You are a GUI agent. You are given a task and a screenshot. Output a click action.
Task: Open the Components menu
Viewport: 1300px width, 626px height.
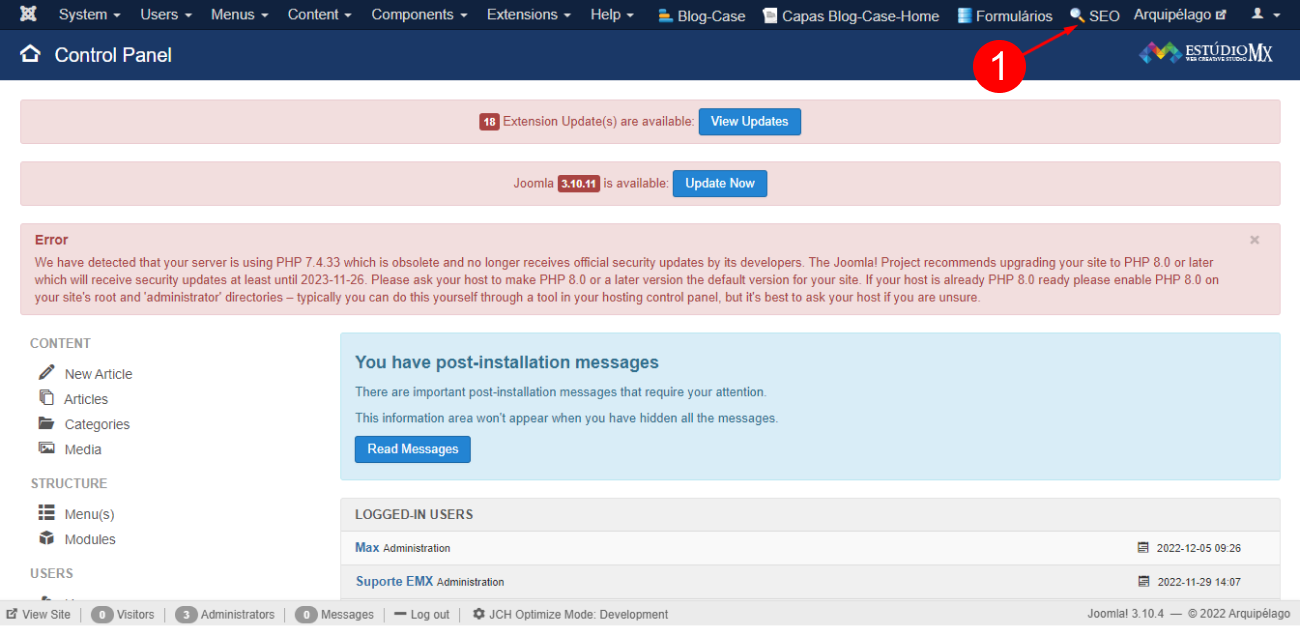pyautogui.click(x=419, y=15)
